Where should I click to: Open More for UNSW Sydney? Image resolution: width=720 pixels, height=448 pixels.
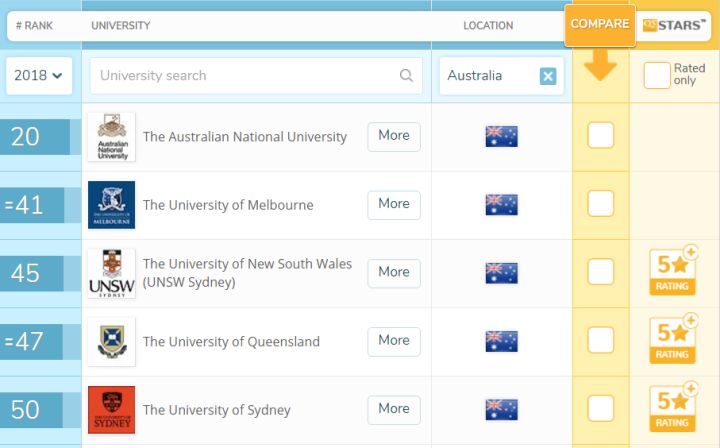[394, 273]
